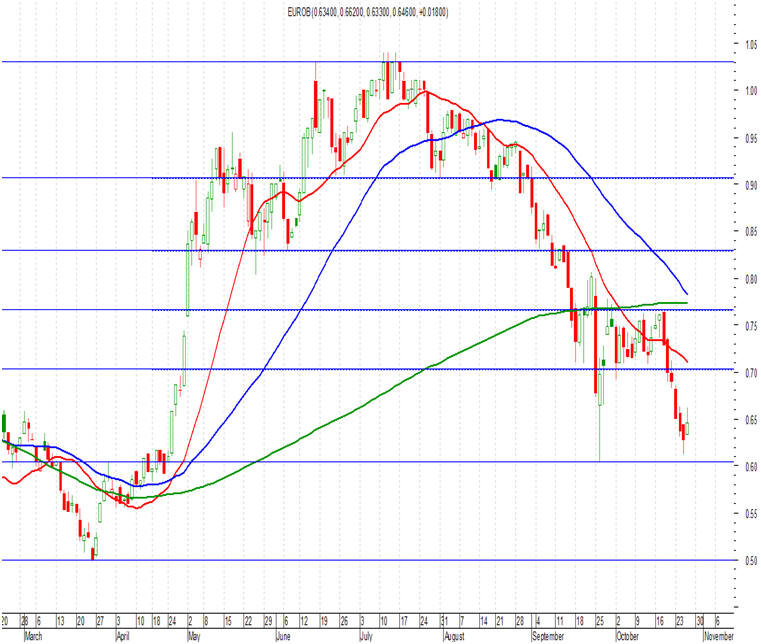Viewport: 761px width, 644px height.
Task: Select the June month label
Action: point(283,636)
